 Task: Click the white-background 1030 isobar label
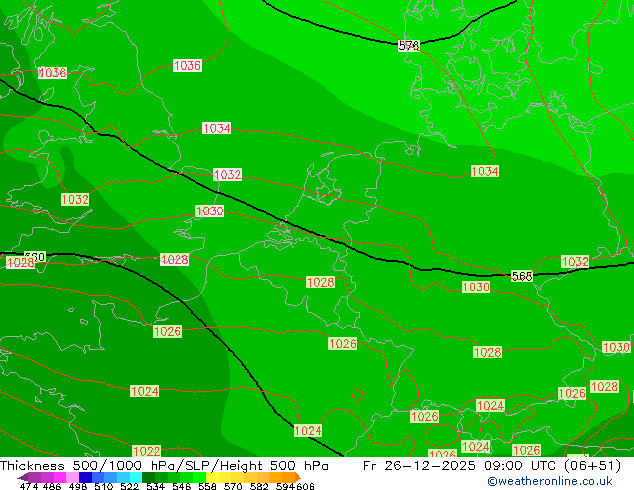pyautogui.click(x=209, y=211)
